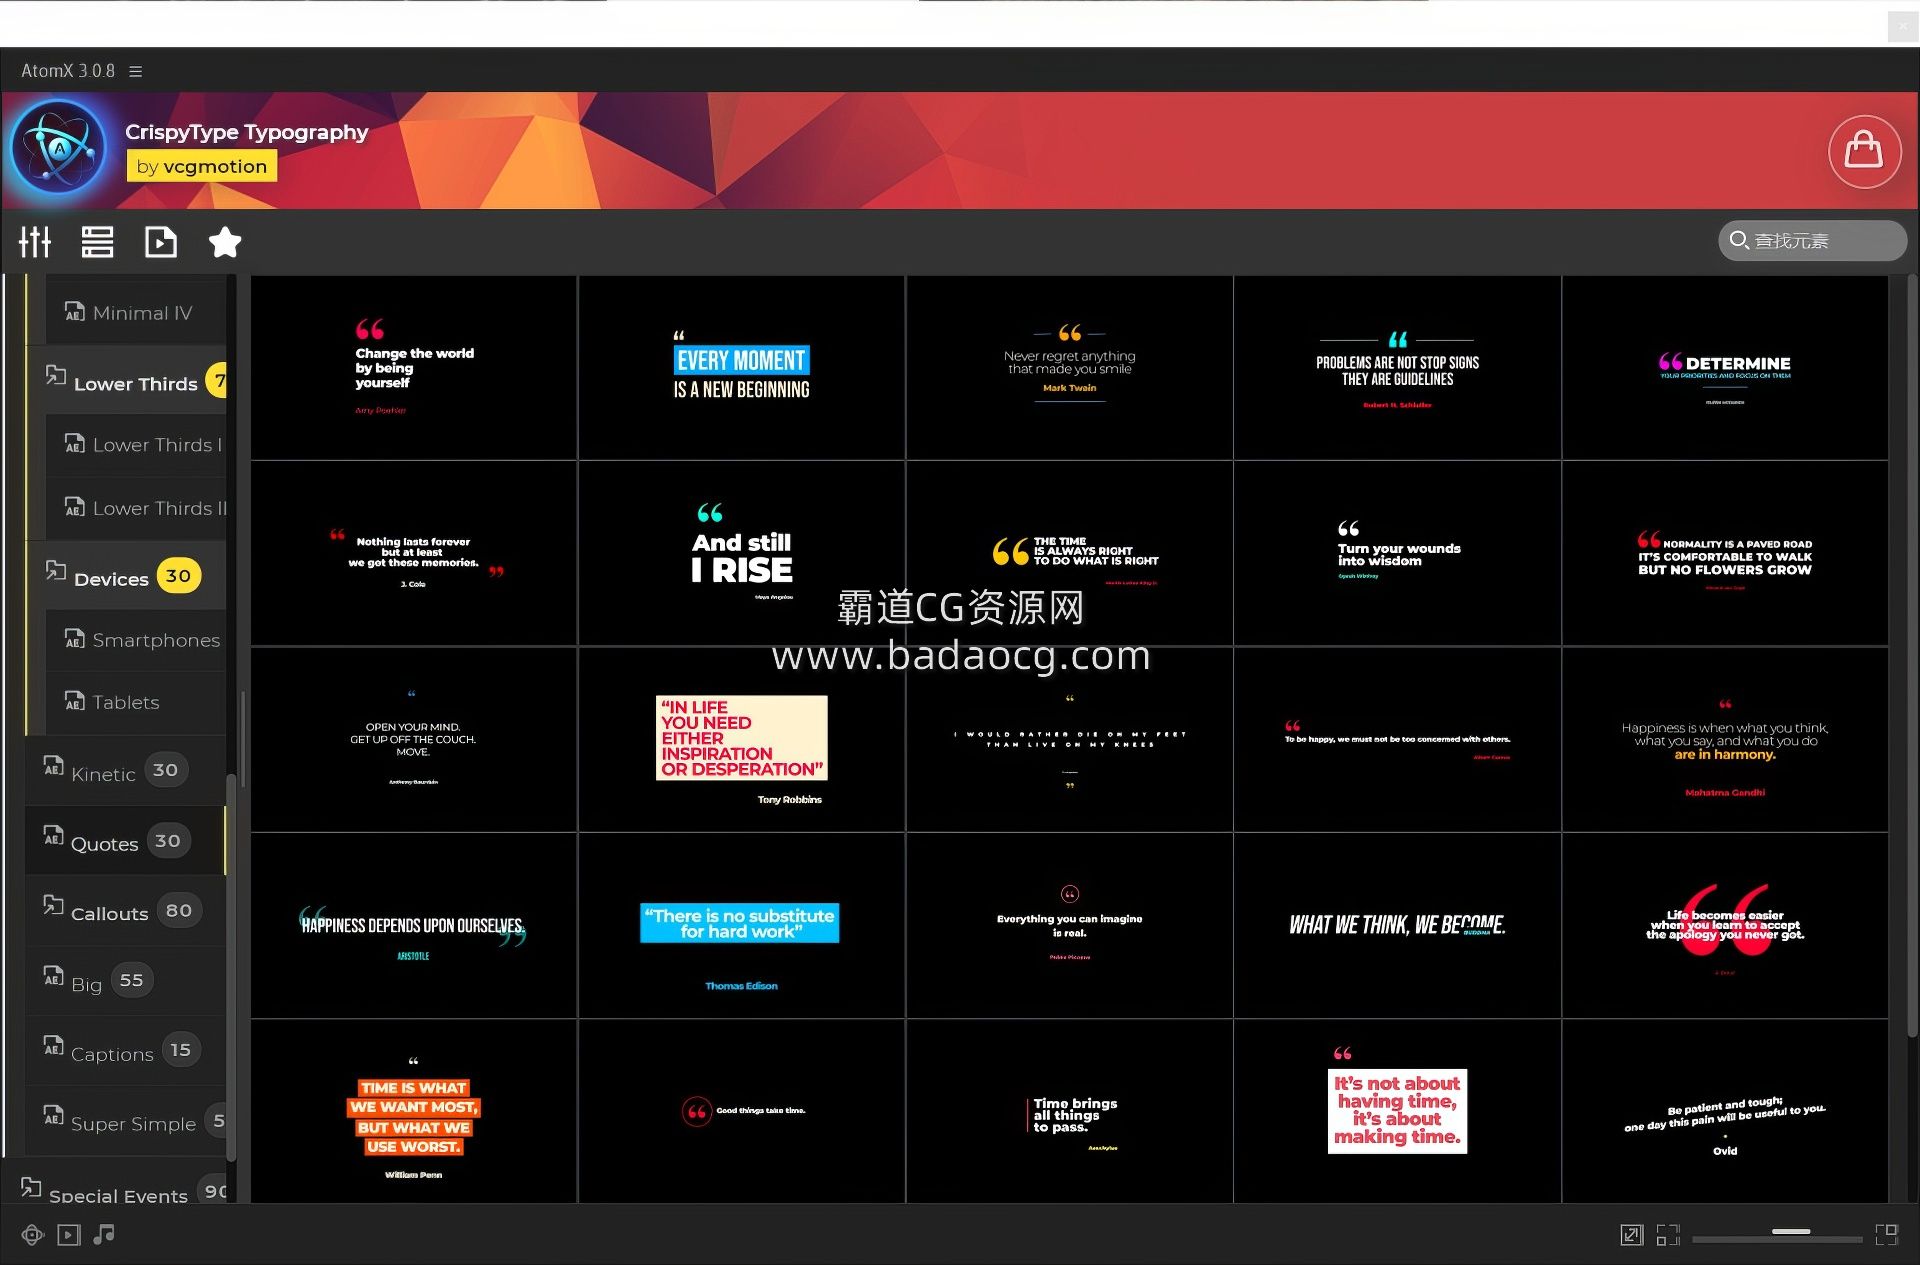Click the magnifier icon in search box

tap(1738, 241)
